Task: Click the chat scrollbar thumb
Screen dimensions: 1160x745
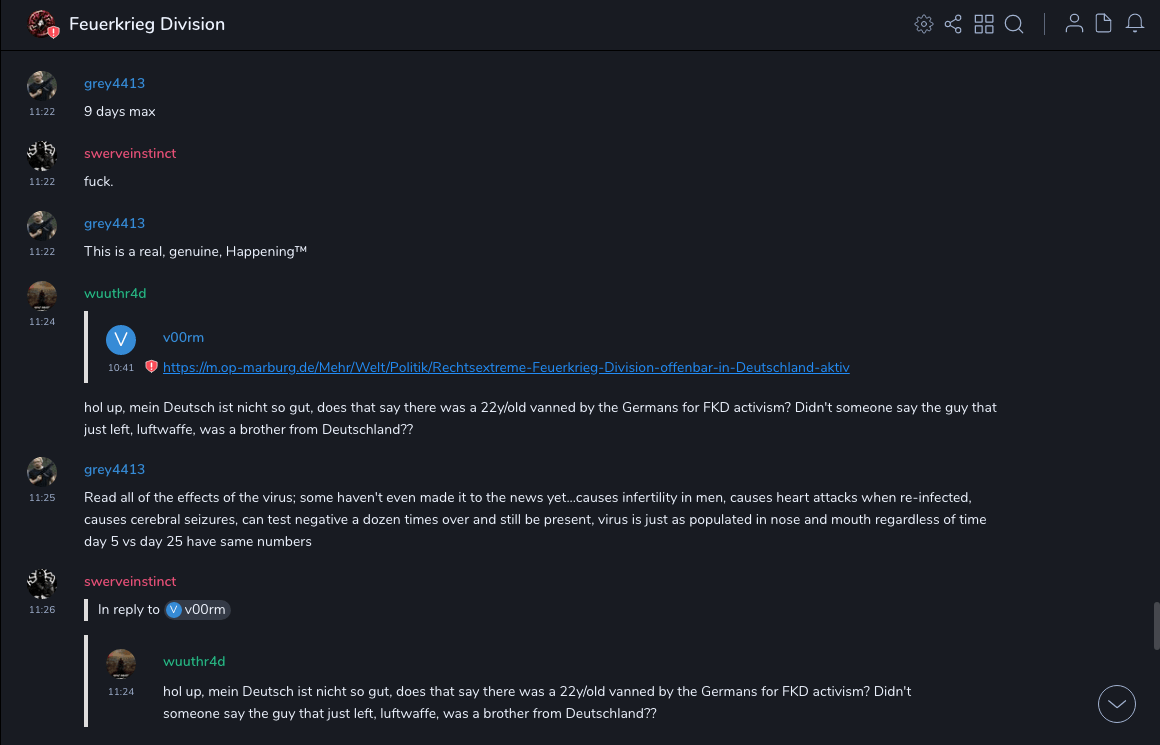Action: click(x=1156, y=625)
